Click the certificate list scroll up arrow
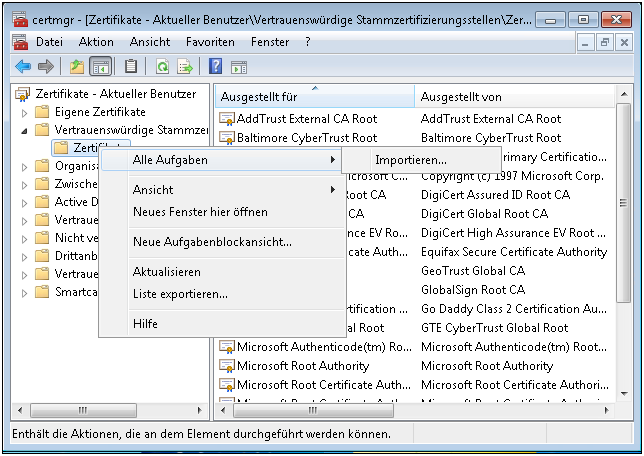Image resolution: width=644 pixels, height=456 pixels. pyautogui.click(x=624, y=94)
